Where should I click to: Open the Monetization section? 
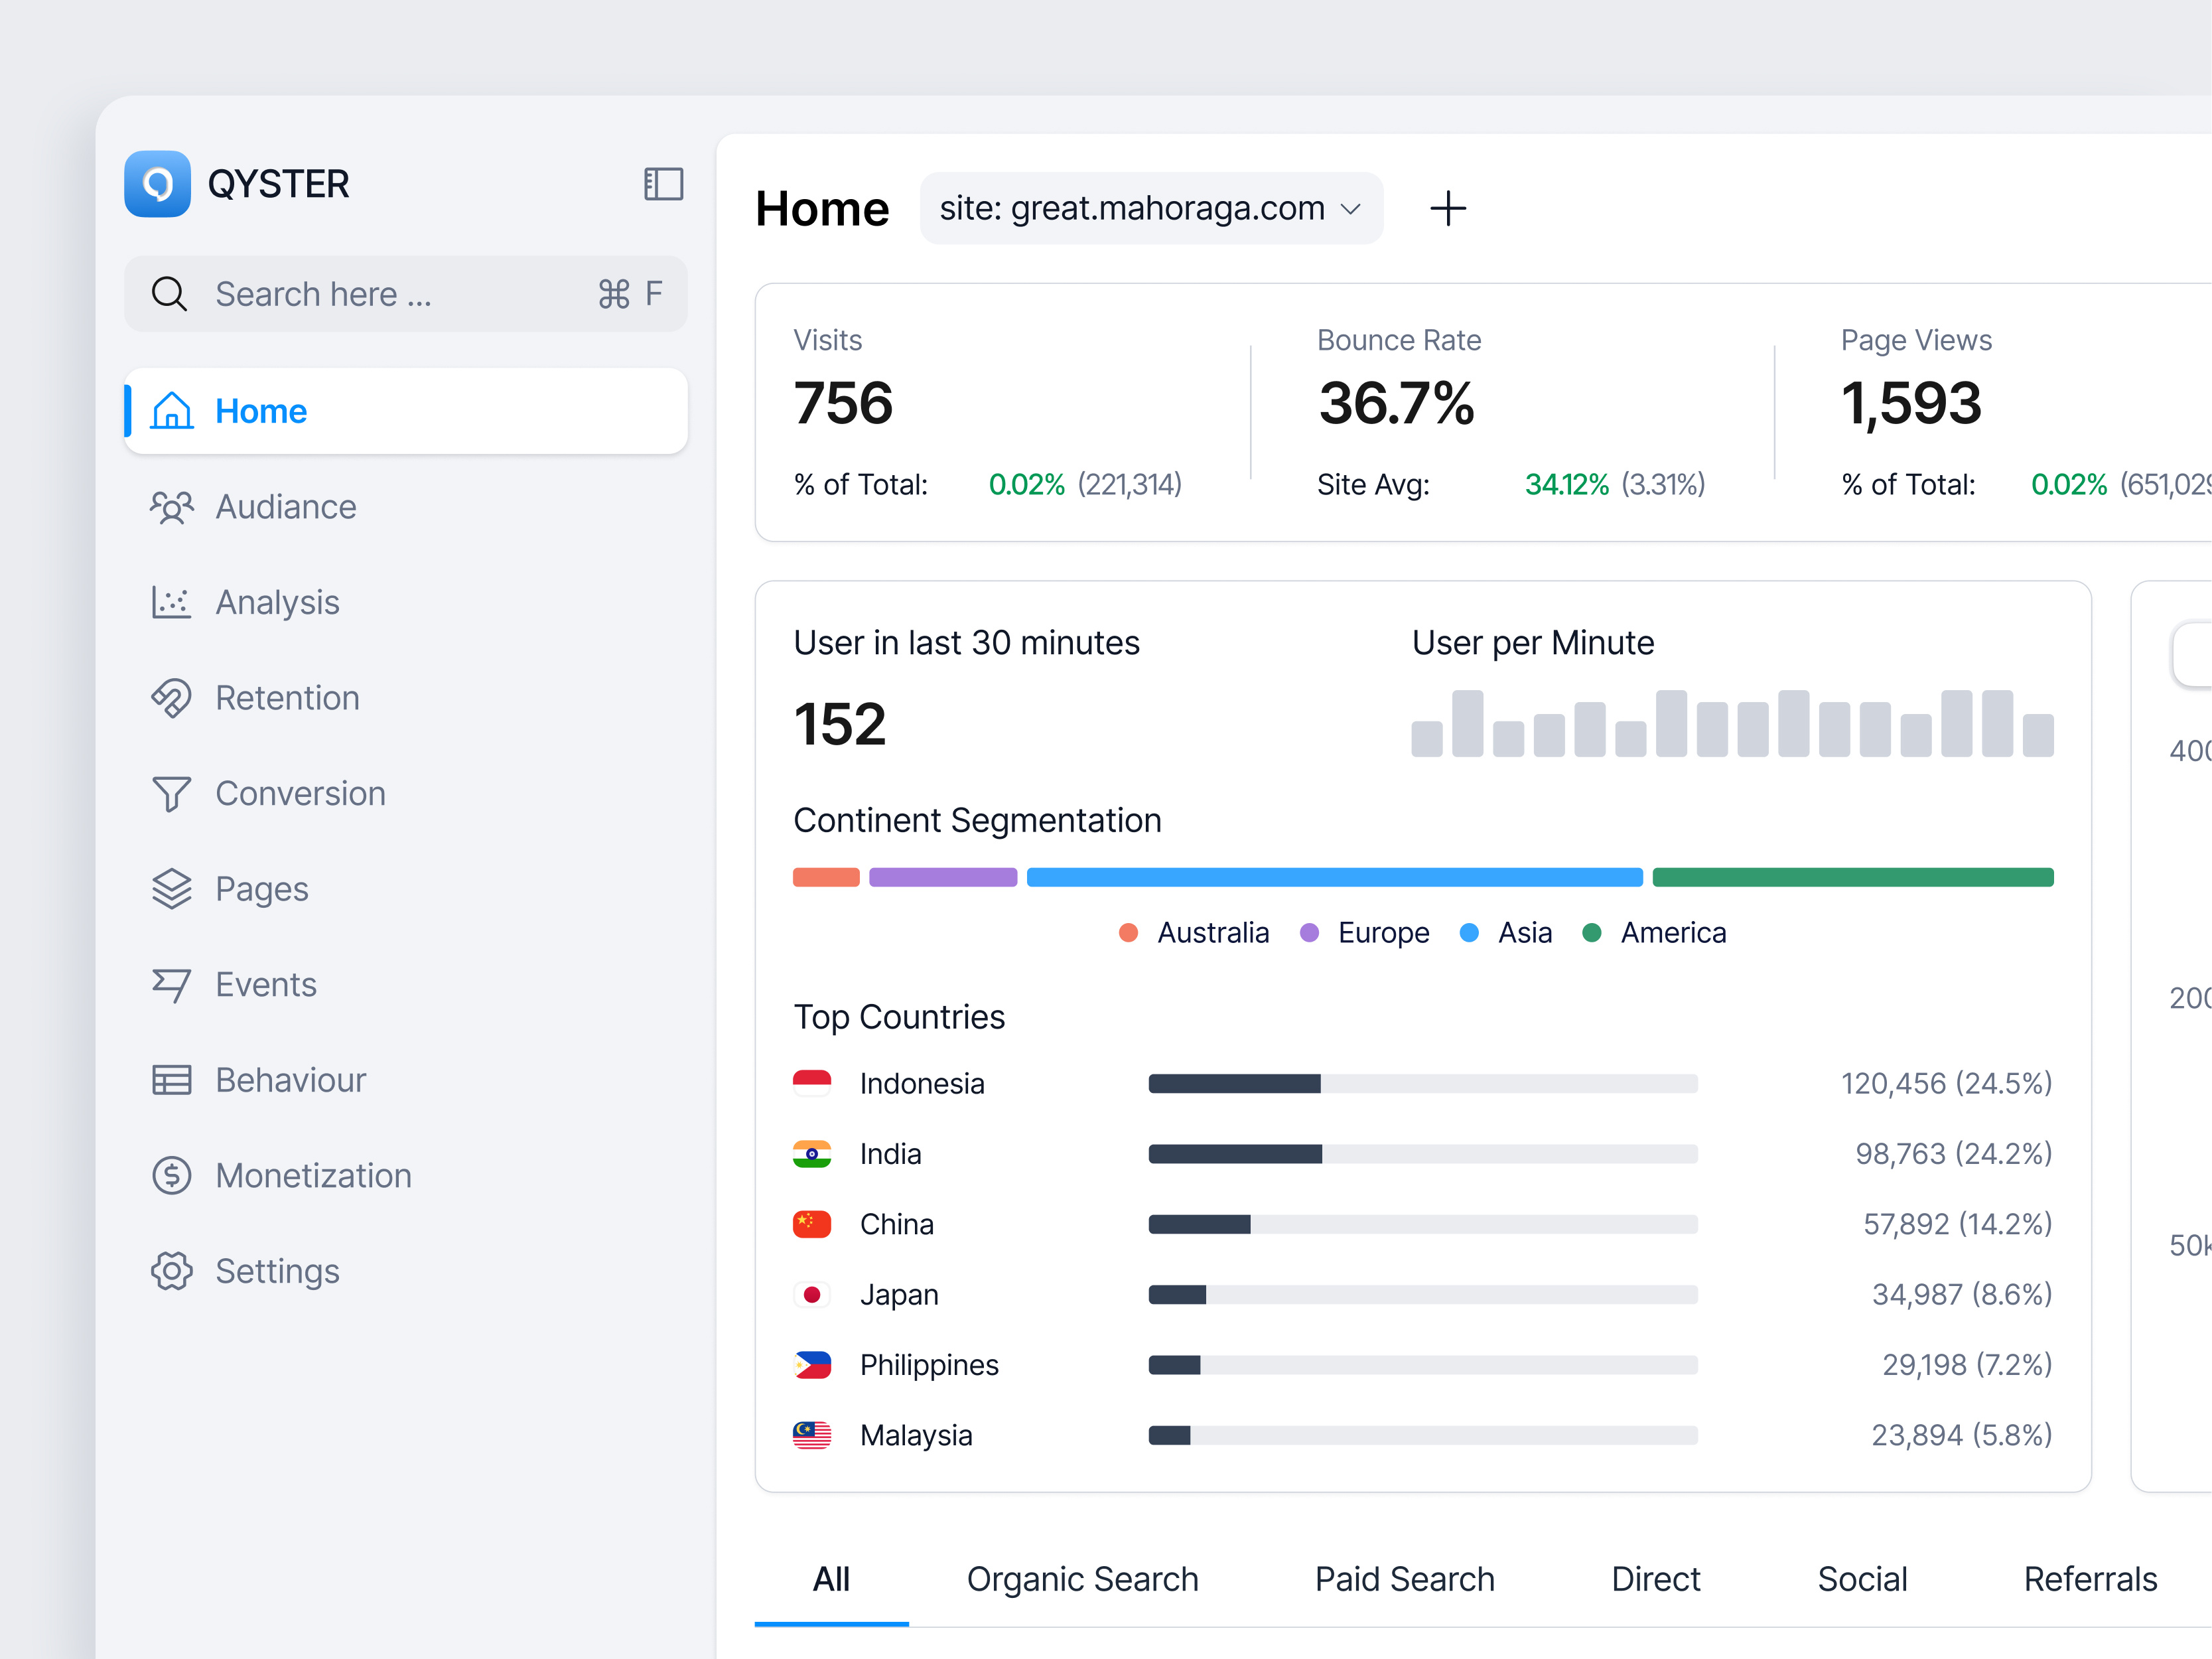click(x=313, y=1175)
